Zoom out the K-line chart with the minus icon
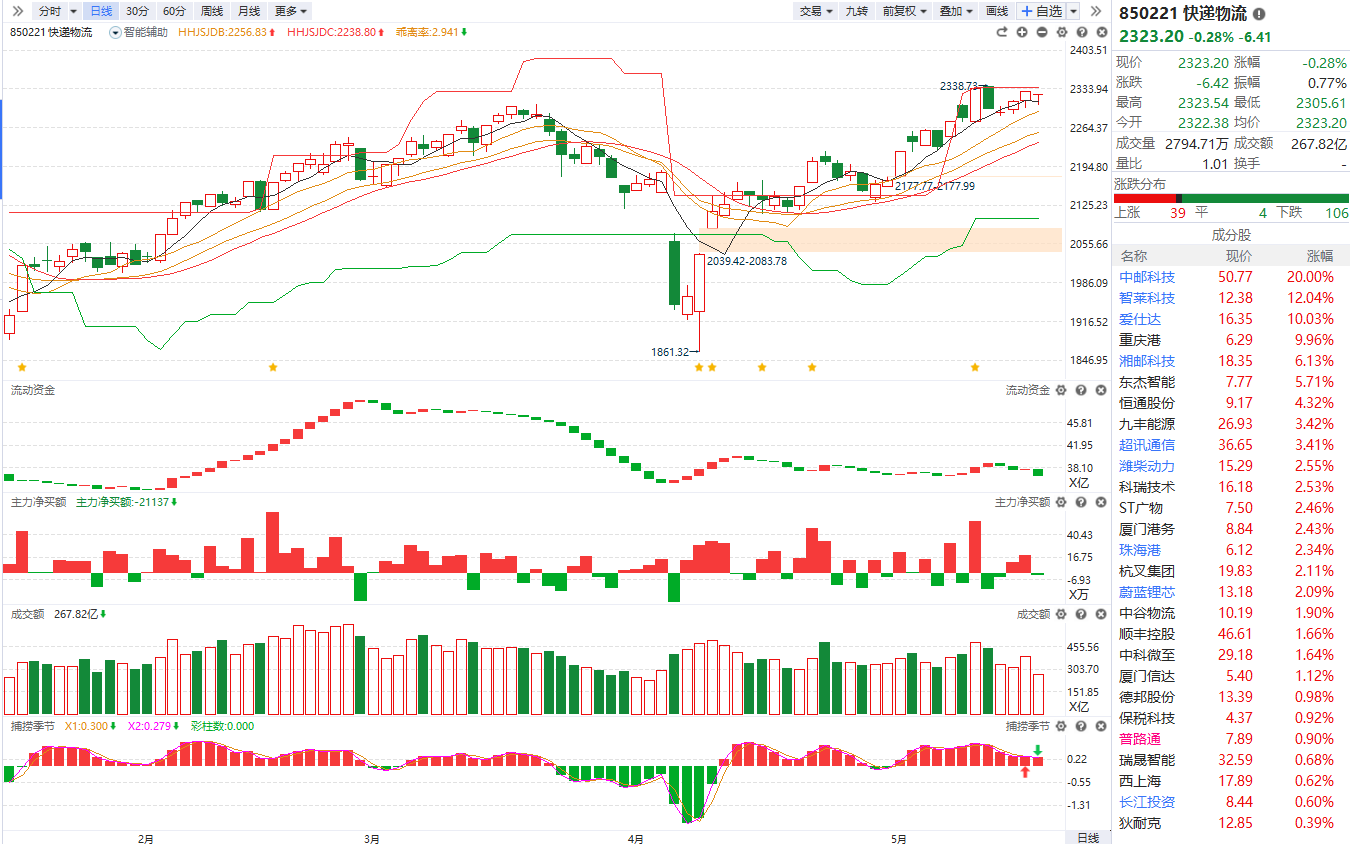 click(x=1042, y=32)
